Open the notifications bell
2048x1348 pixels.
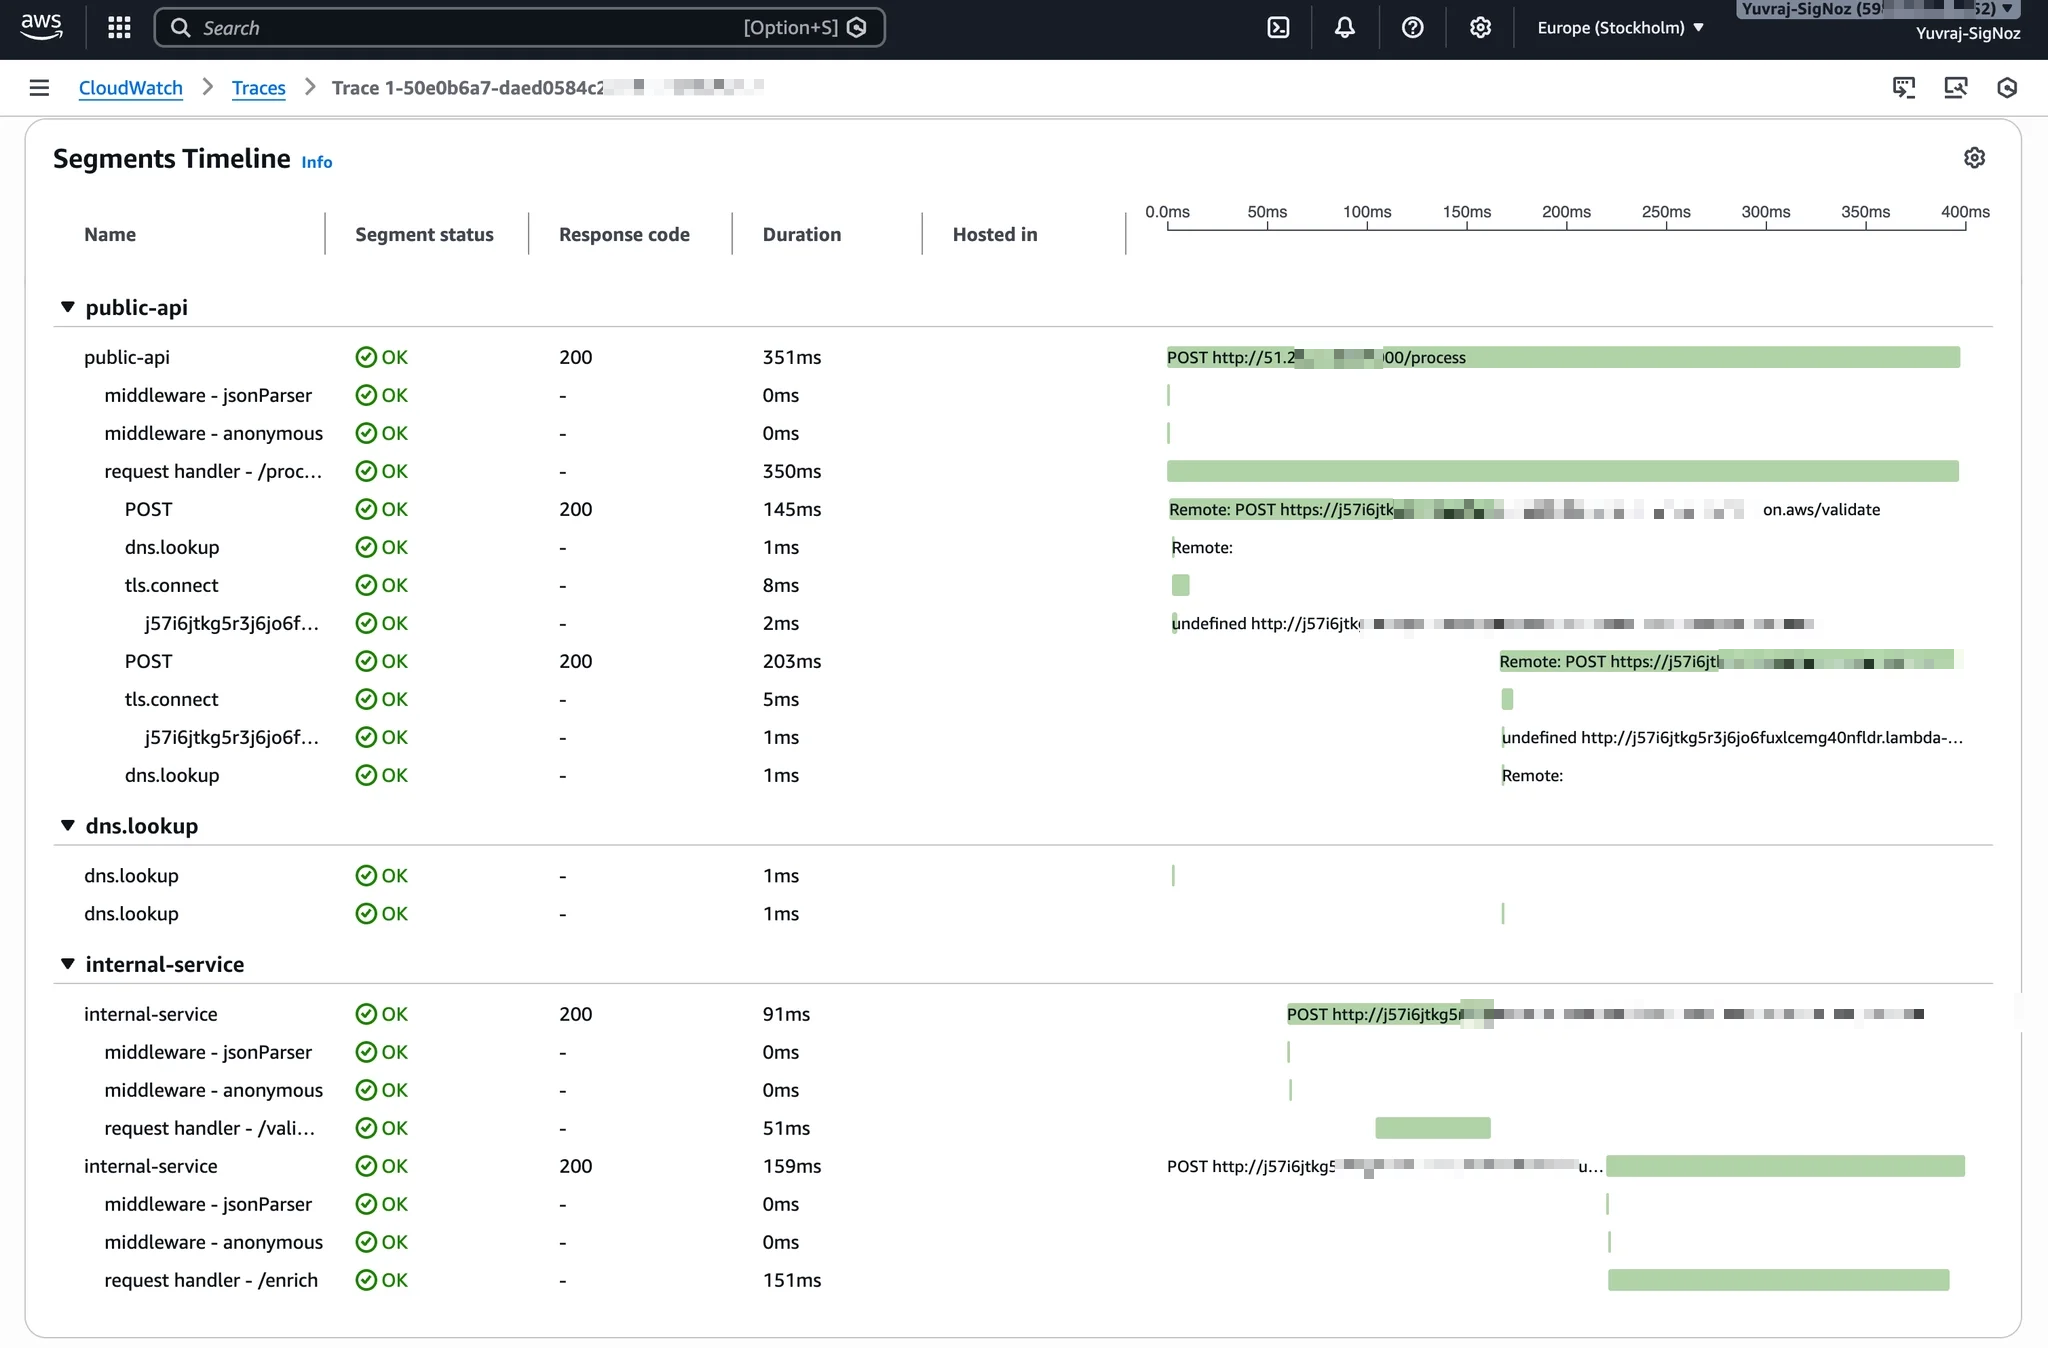pos(1345,28)
